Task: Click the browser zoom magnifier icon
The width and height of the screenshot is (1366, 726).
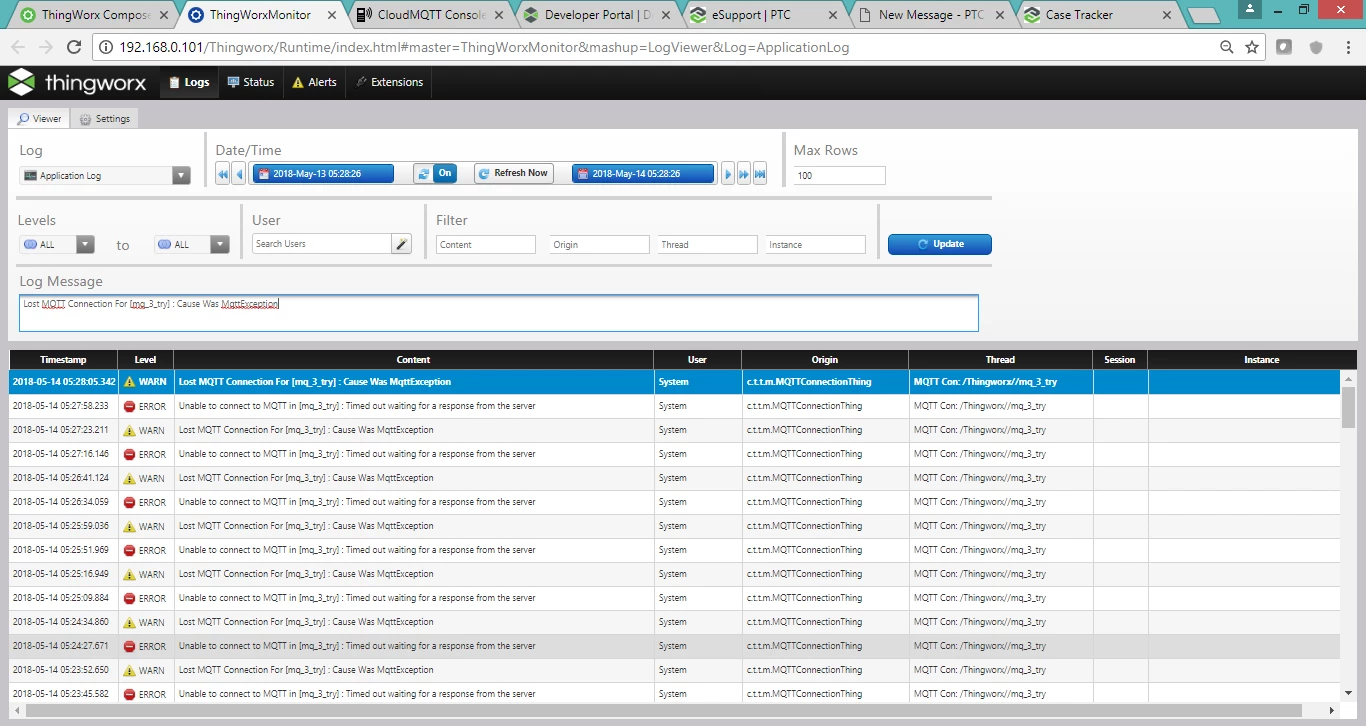Action: tap(1227, 47)
